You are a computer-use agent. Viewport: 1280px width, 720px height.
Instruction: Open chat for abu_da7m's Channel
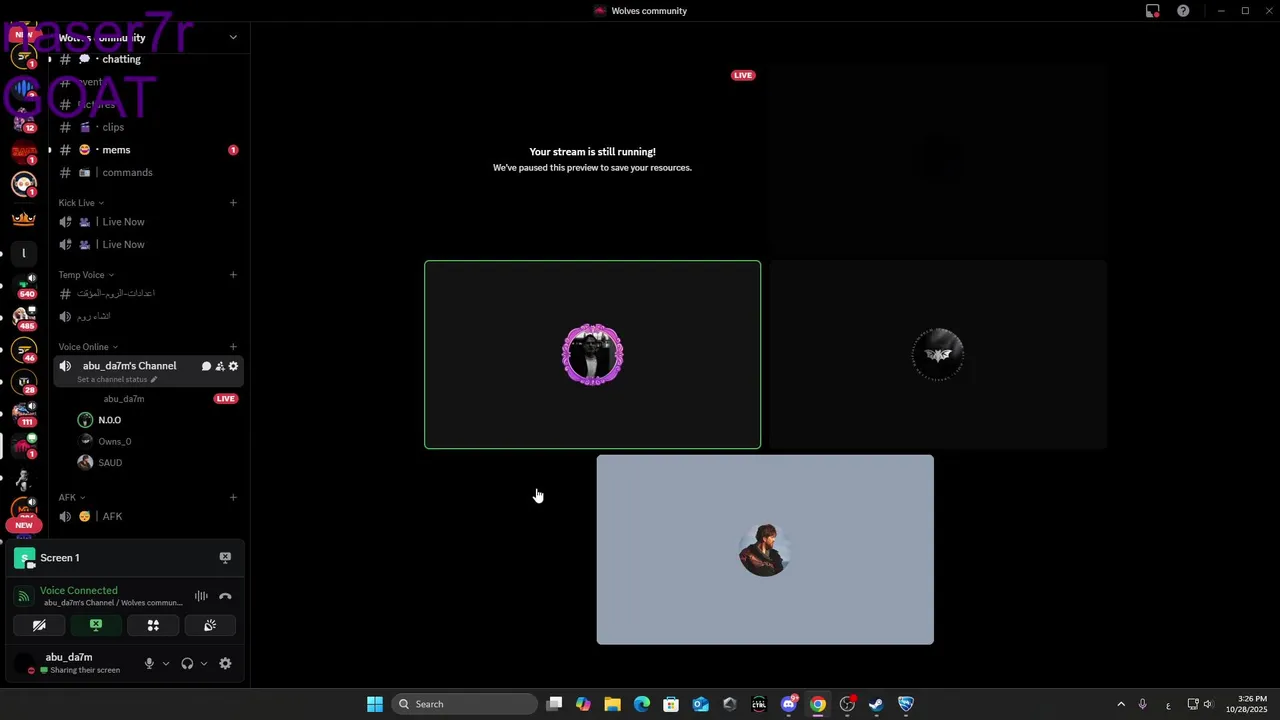coord(206,366)
